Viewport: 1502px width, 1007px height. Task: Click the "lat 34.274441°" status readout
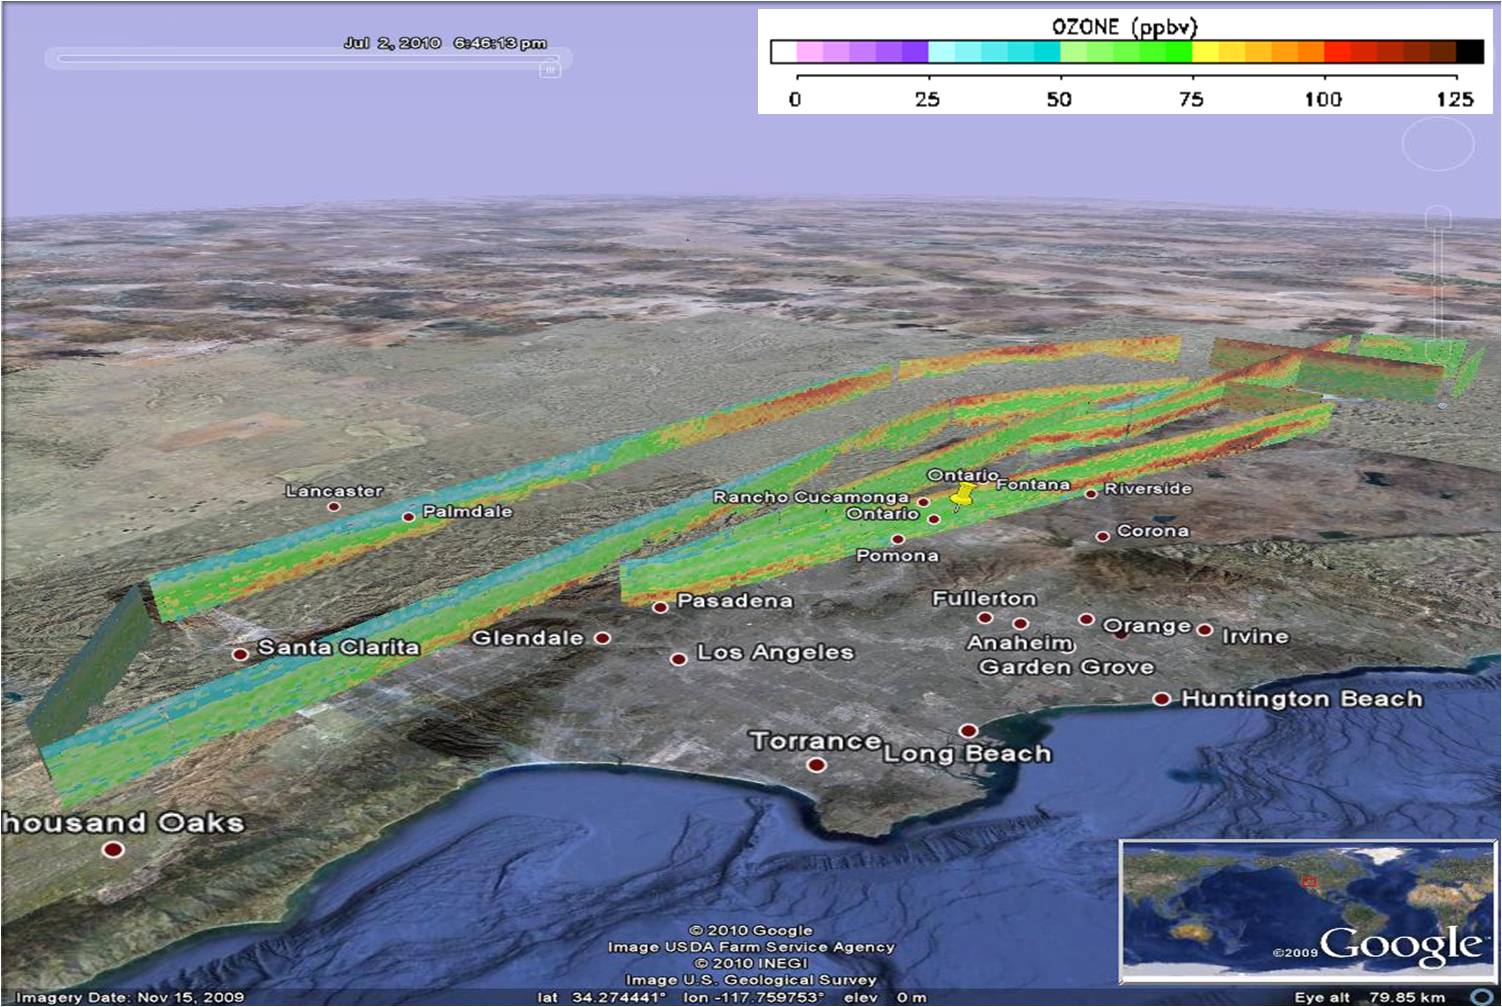click(x=602, y=997)
